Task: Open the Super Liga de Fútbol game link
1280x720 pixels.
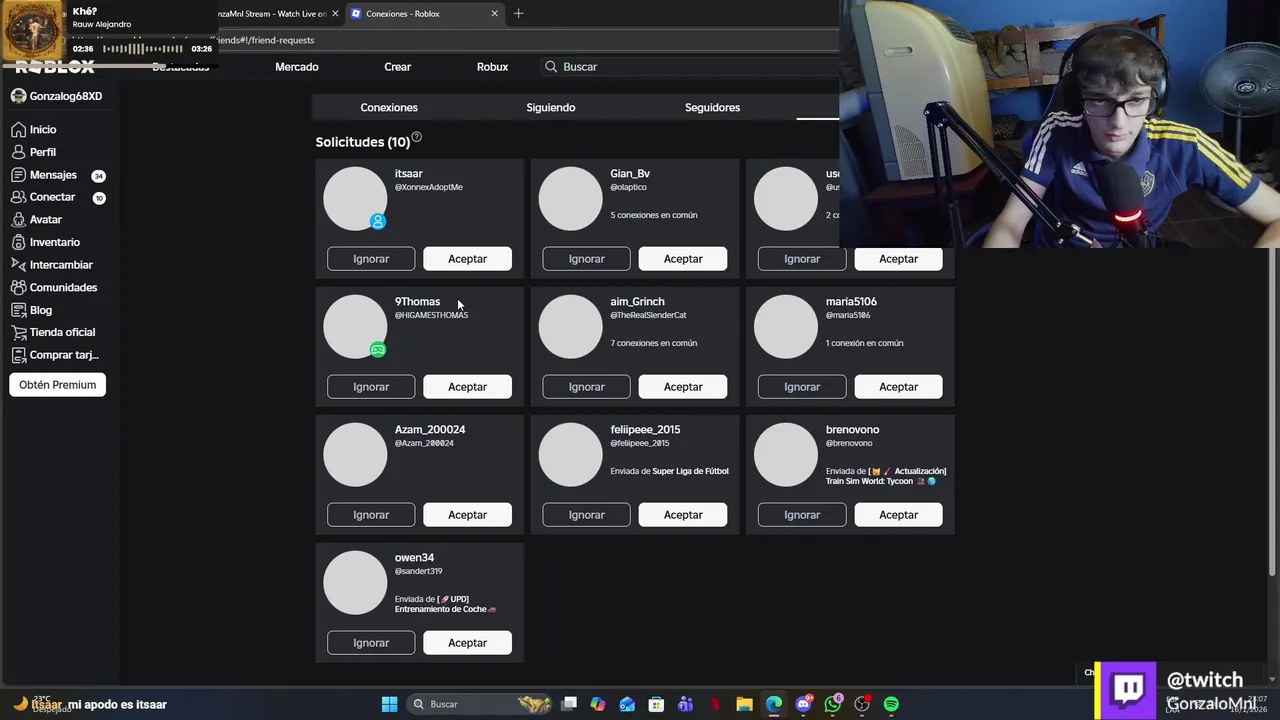Action: [x=690, y=471]
